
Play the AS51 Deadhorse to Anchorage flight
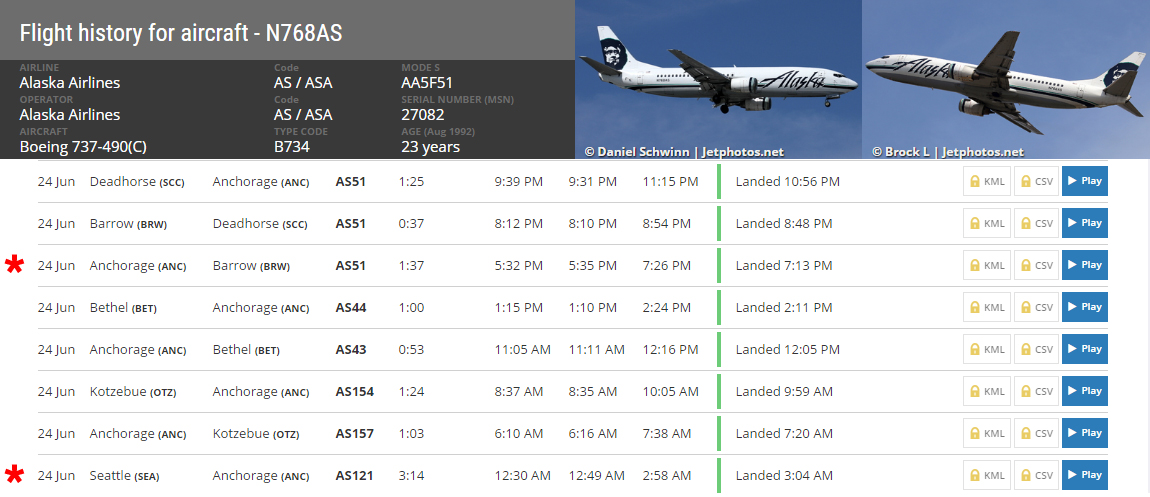coord(1085,181)
